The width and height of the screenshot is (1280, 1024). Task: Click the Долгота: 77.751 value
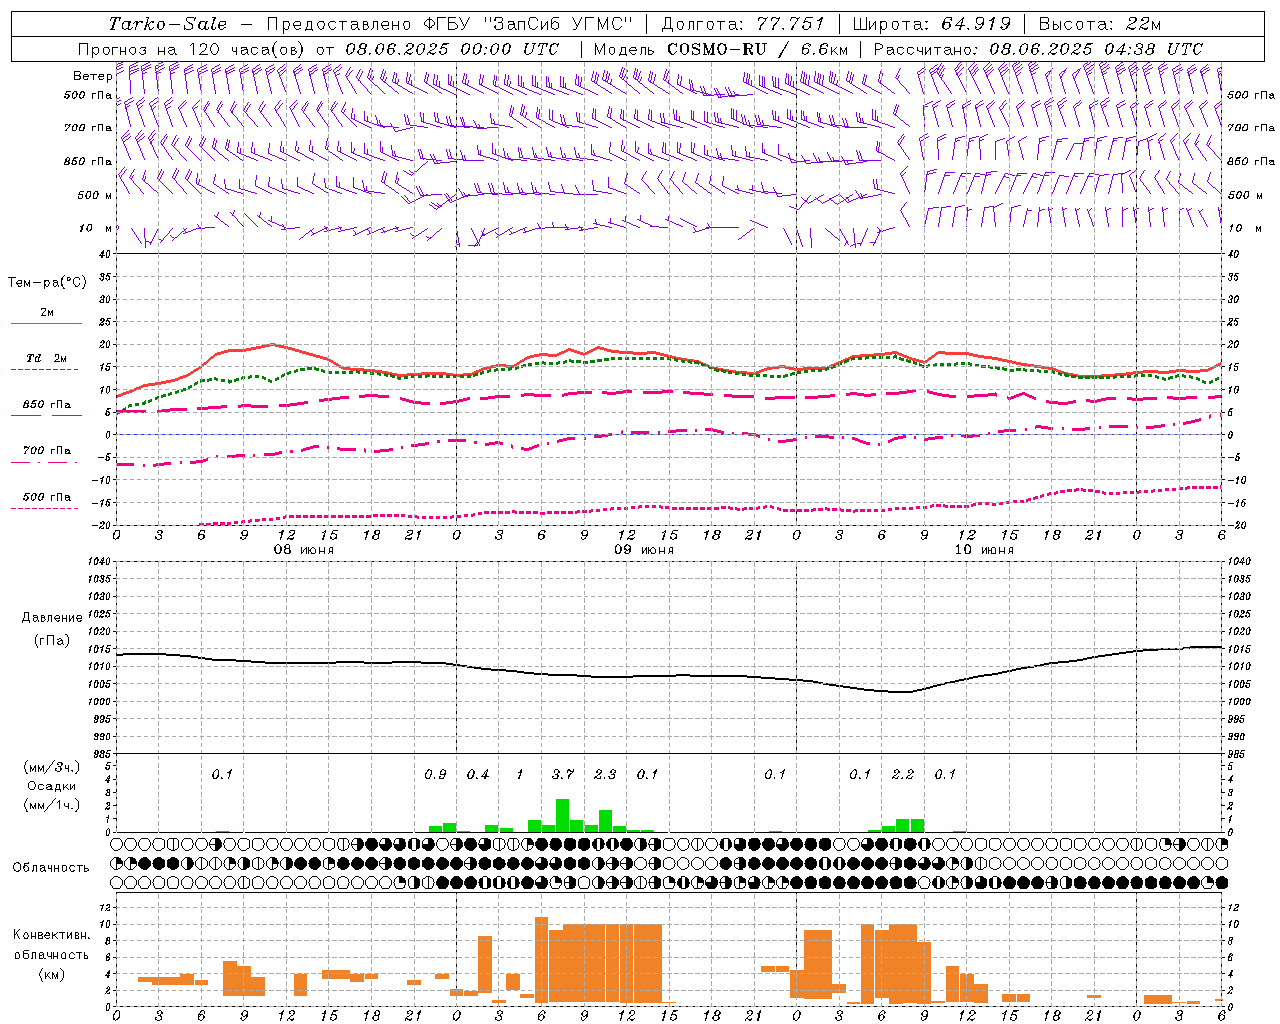[743, 24]
